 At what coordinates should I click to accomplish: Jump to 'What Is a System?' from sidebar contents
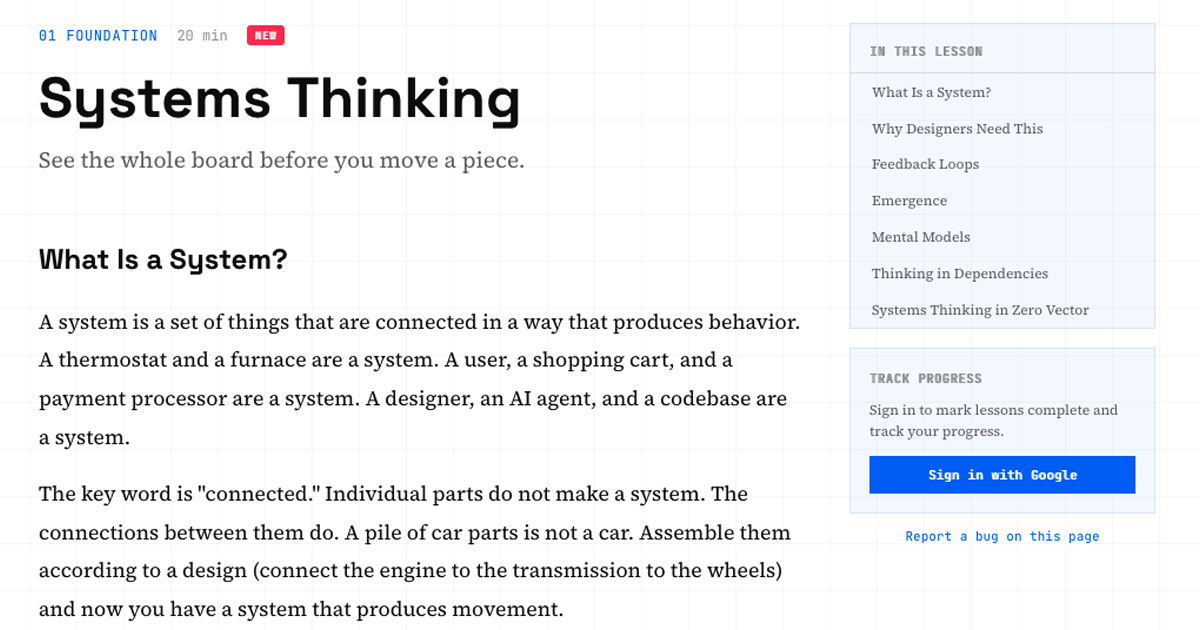click(931, 92)
